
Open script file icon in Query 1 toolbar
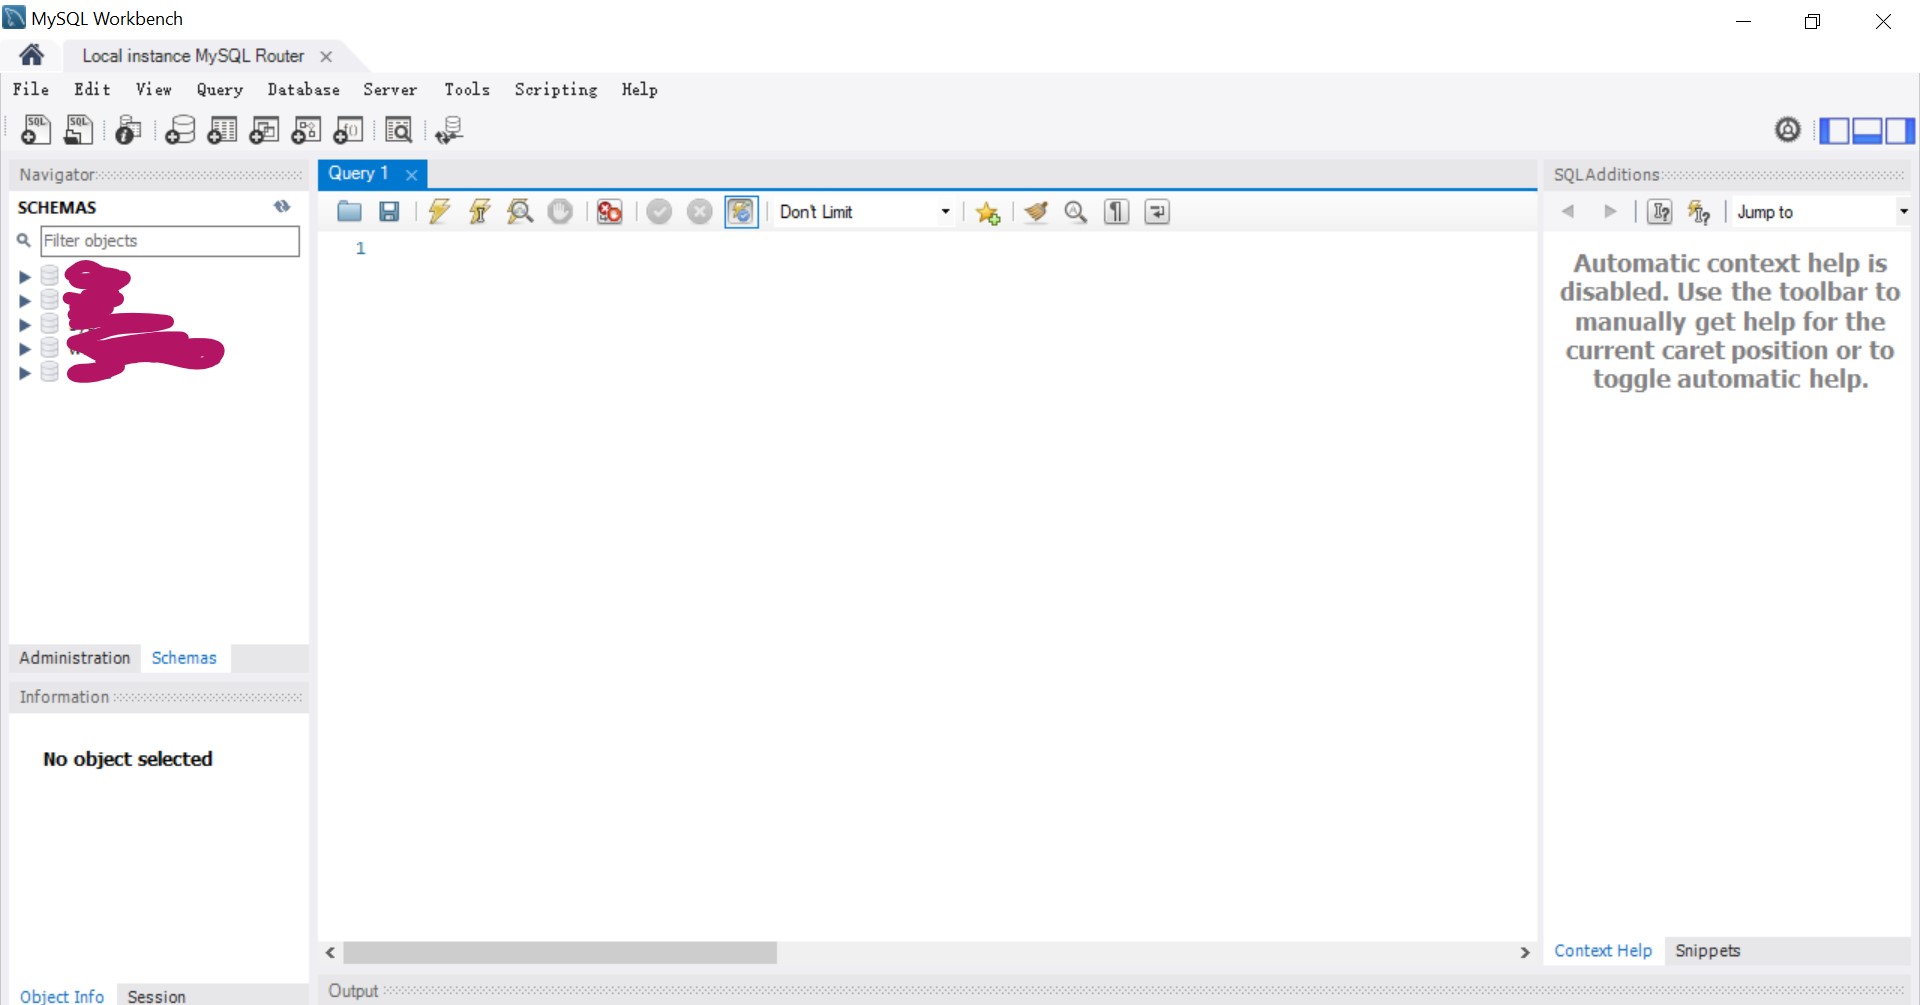click(x=349, y=212)
